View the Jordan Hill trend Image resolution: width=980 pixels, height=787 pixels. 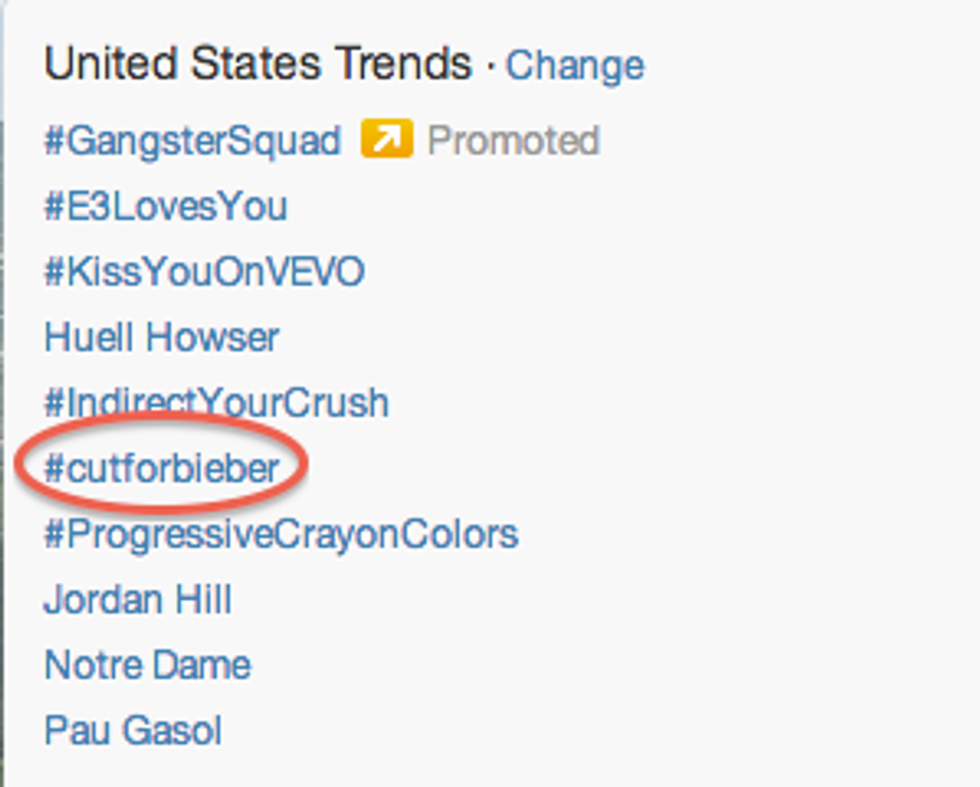[138, 600]
